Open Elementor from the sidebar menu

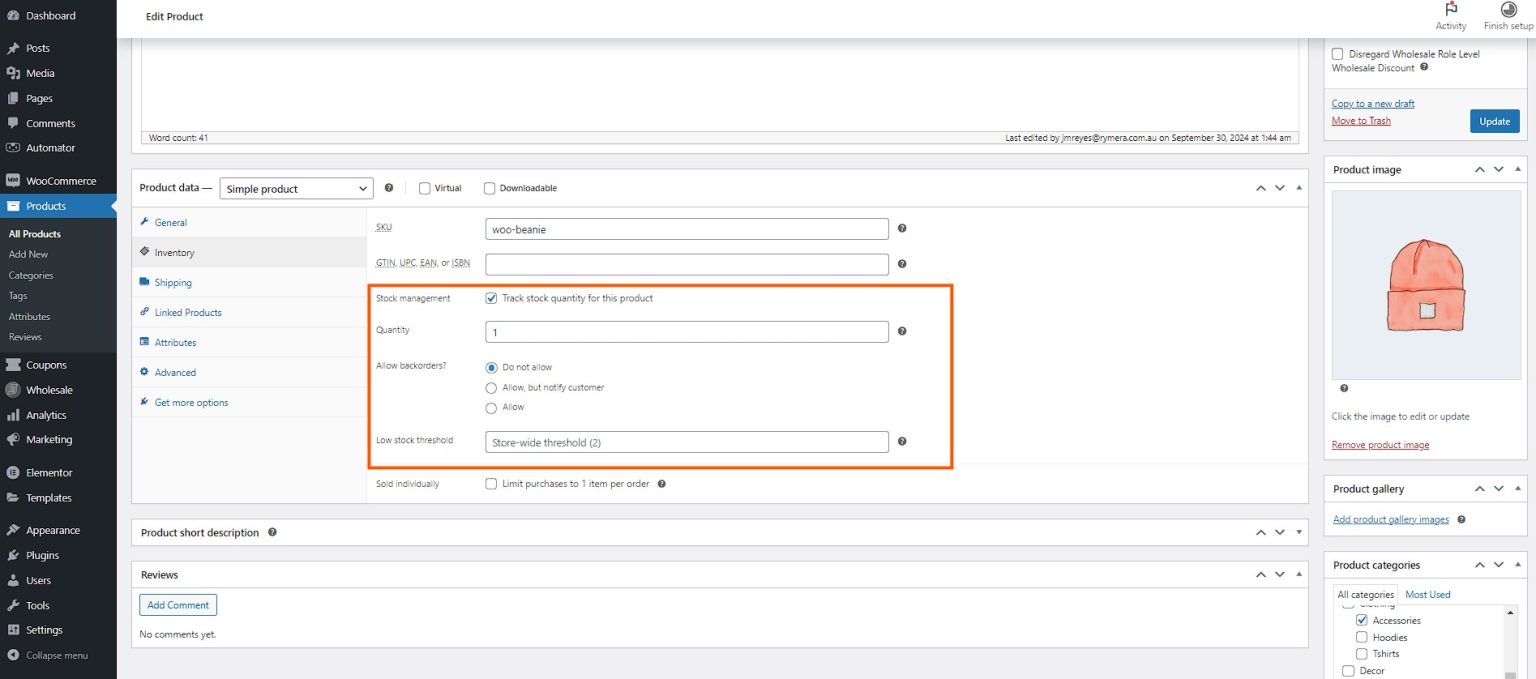[x=50, y=471]
